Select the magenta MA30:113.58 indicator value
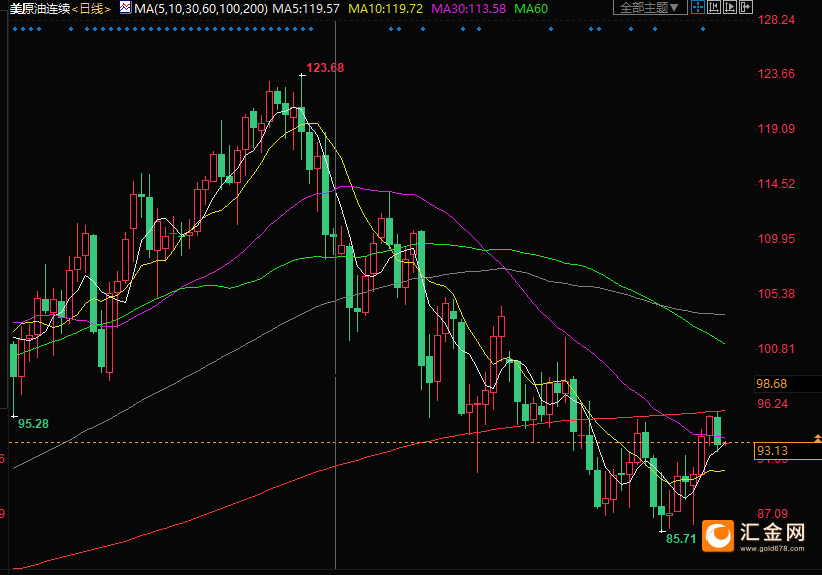 click(469, 9)
